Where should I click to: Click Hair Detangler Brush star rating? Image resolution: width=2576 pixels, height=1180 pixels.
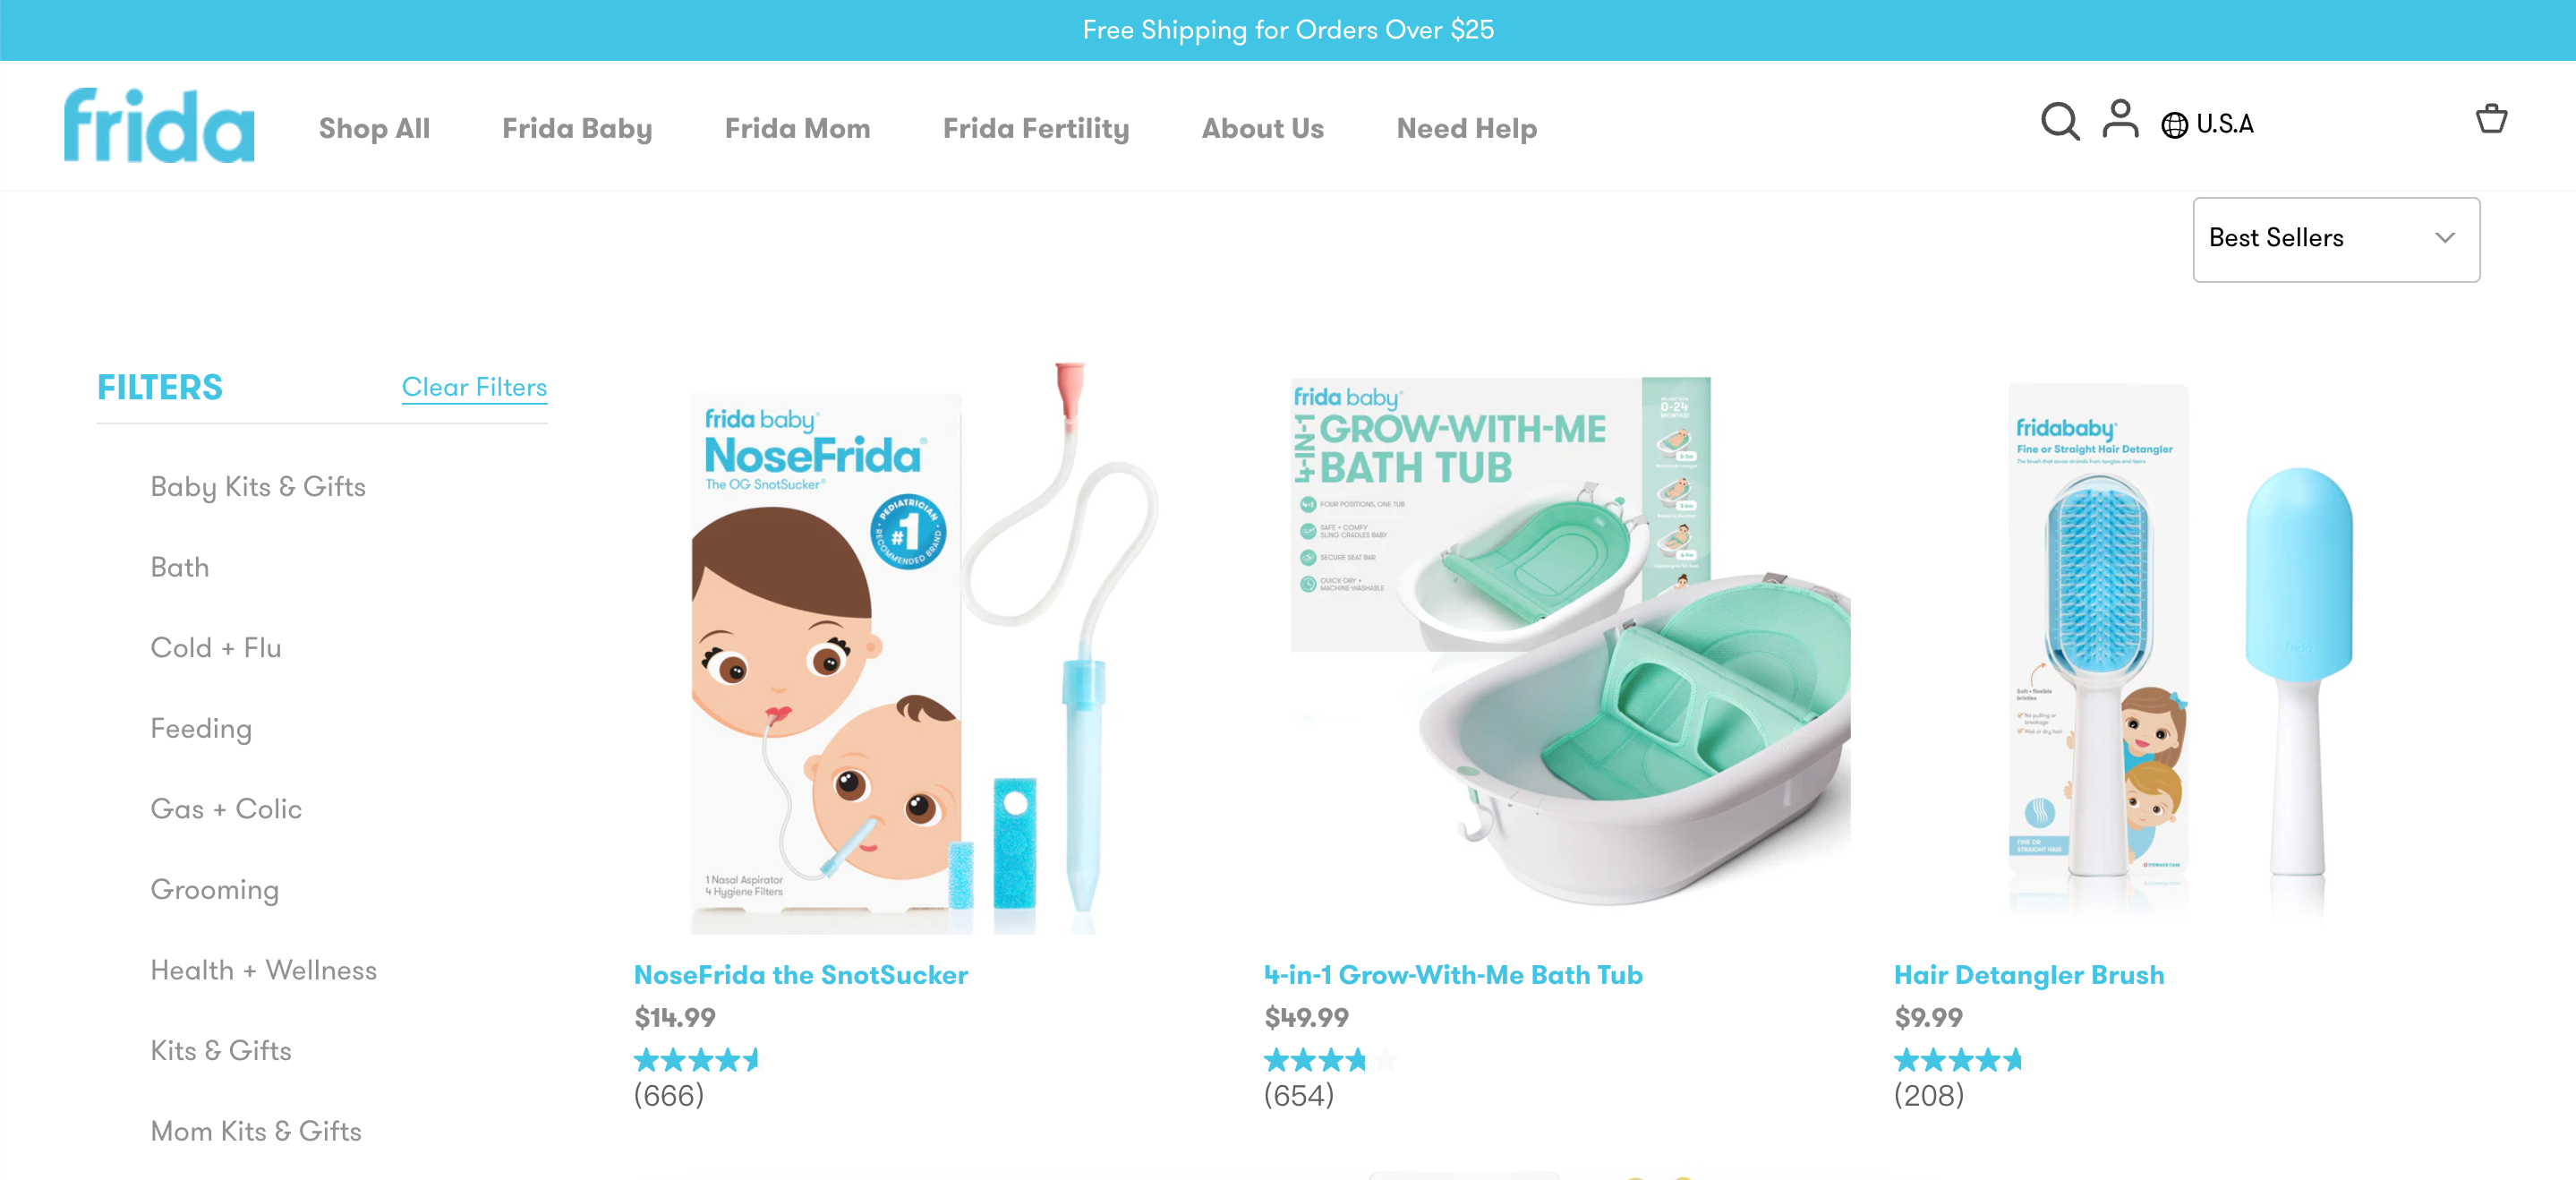[x=1957, y=1059]
